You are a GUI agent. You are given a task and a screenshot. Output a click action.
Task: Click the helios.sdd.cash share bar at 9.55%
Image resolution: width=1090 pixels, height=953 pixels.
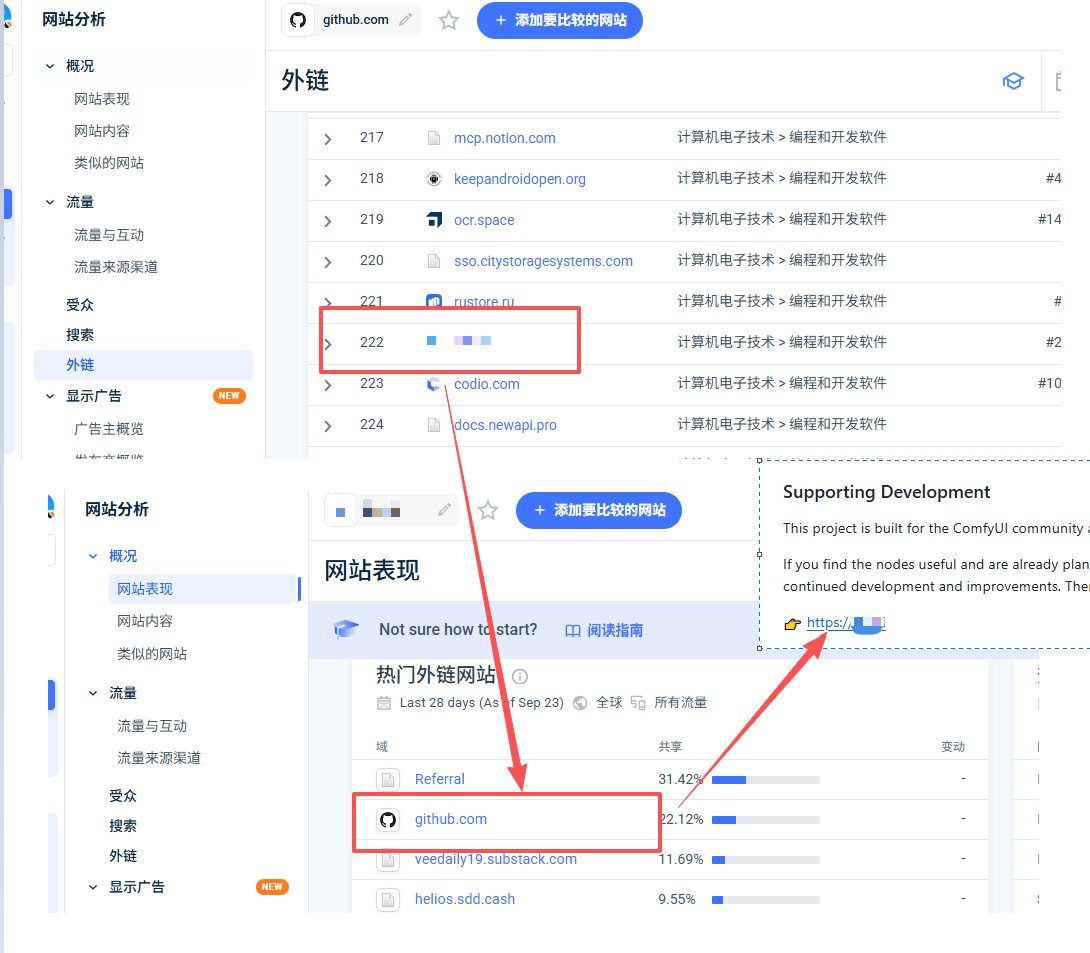click(765, 900)
